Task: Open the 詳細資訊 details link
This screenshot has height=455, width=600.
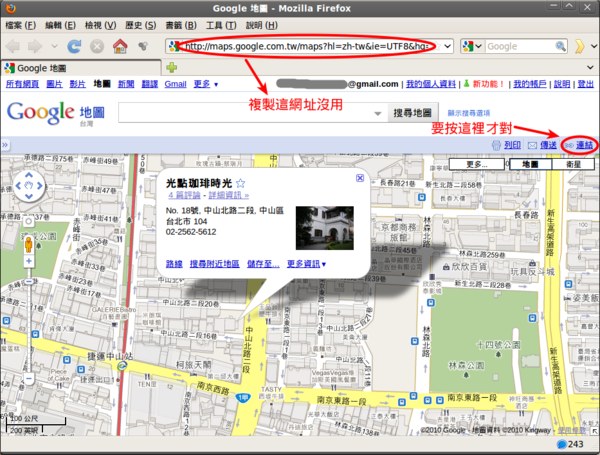Action: click(x=228, y=195)
